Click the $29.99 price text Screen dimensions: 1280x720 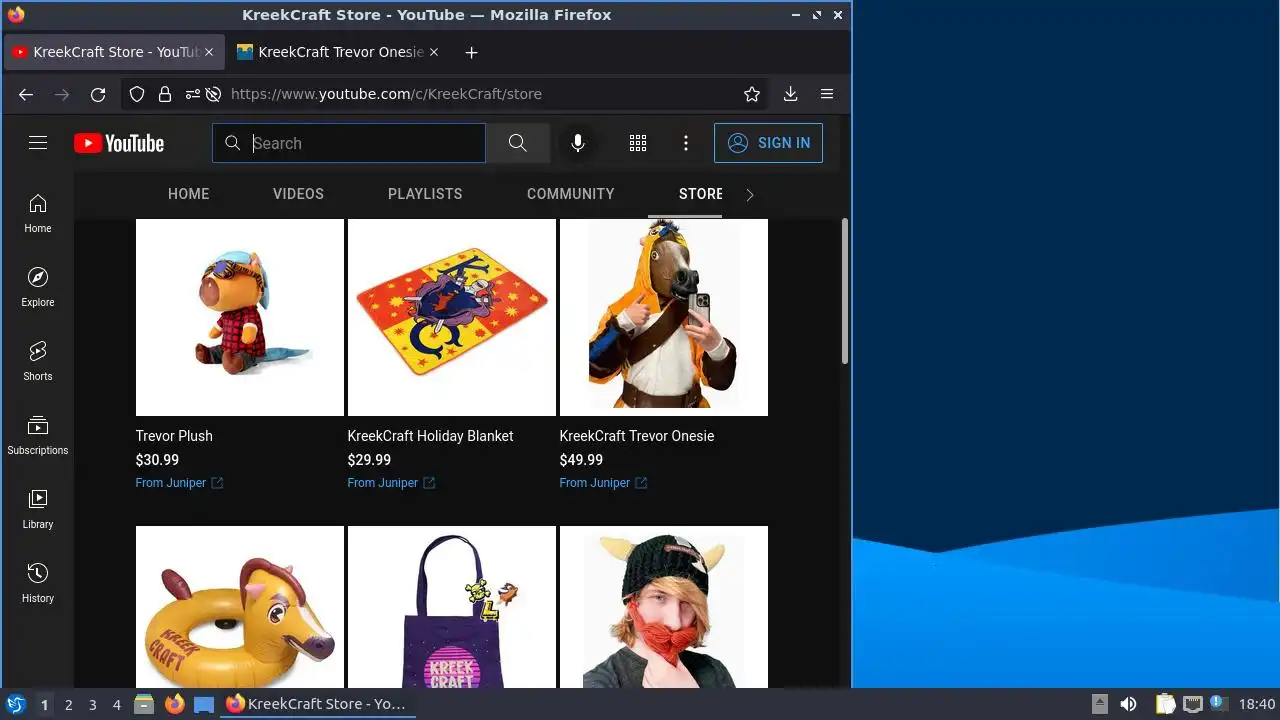(x=369, y=460)
